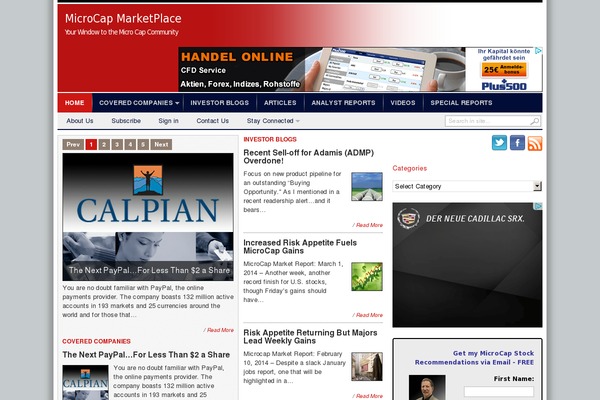Viewport: 600px width, 400px height.
Task: Open the Twitter icon link
Action: click(499, 143)
